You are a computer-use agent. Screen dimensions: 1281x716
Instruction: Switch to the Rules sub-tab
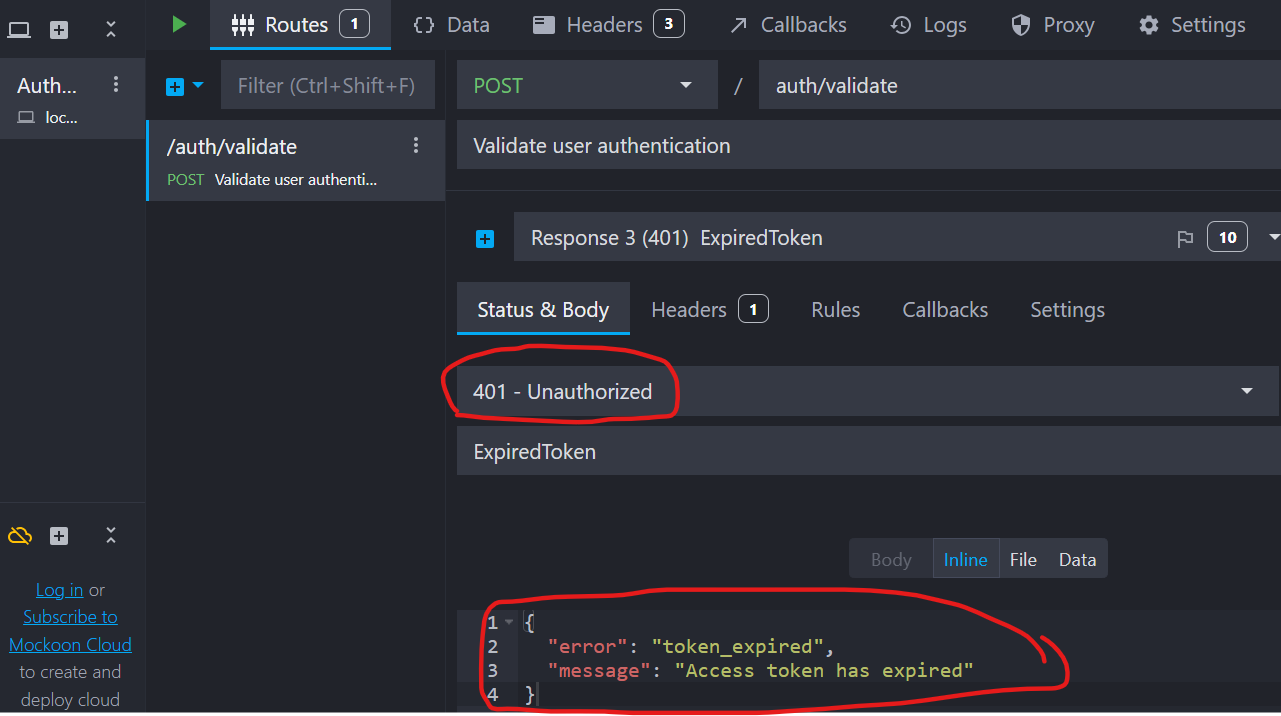click(x=836, y=310)
